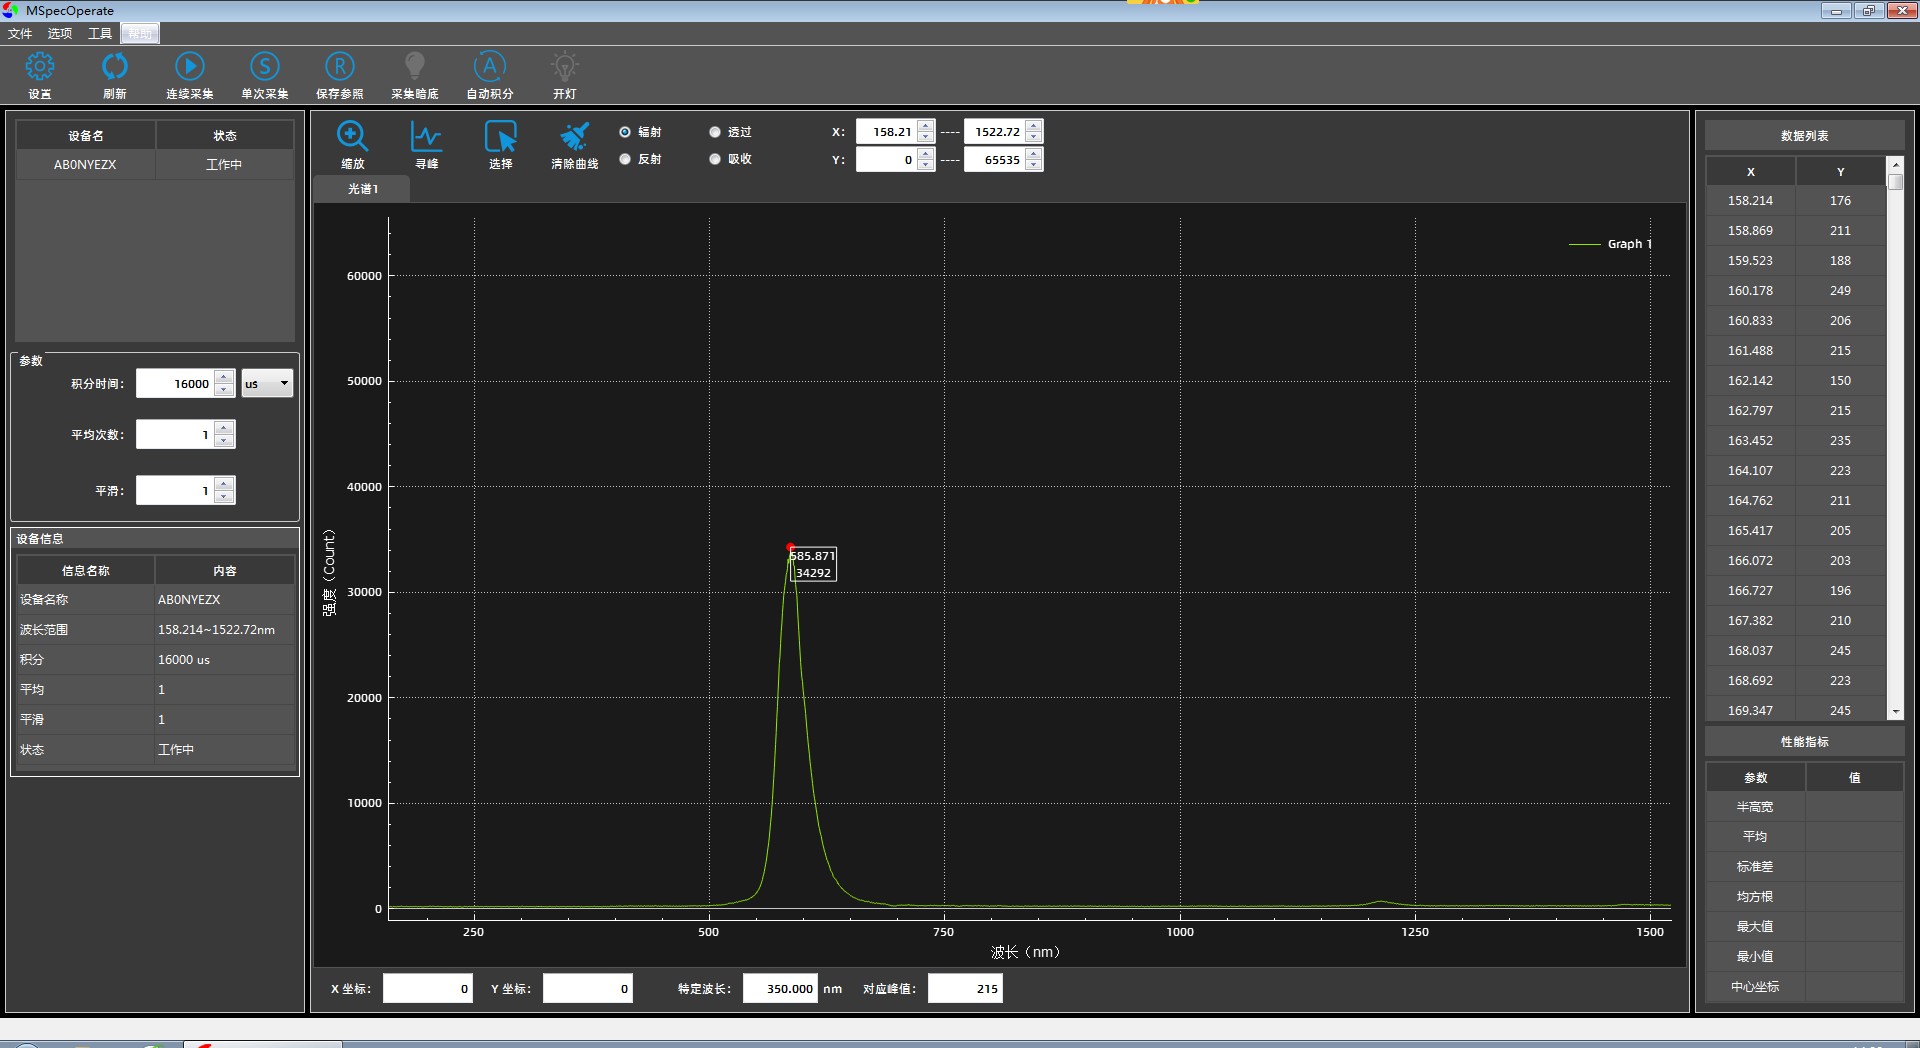Select the 吸收 radio button
The height and width of the screenshot is (1048, 1920).
click(x=715, y=159)
